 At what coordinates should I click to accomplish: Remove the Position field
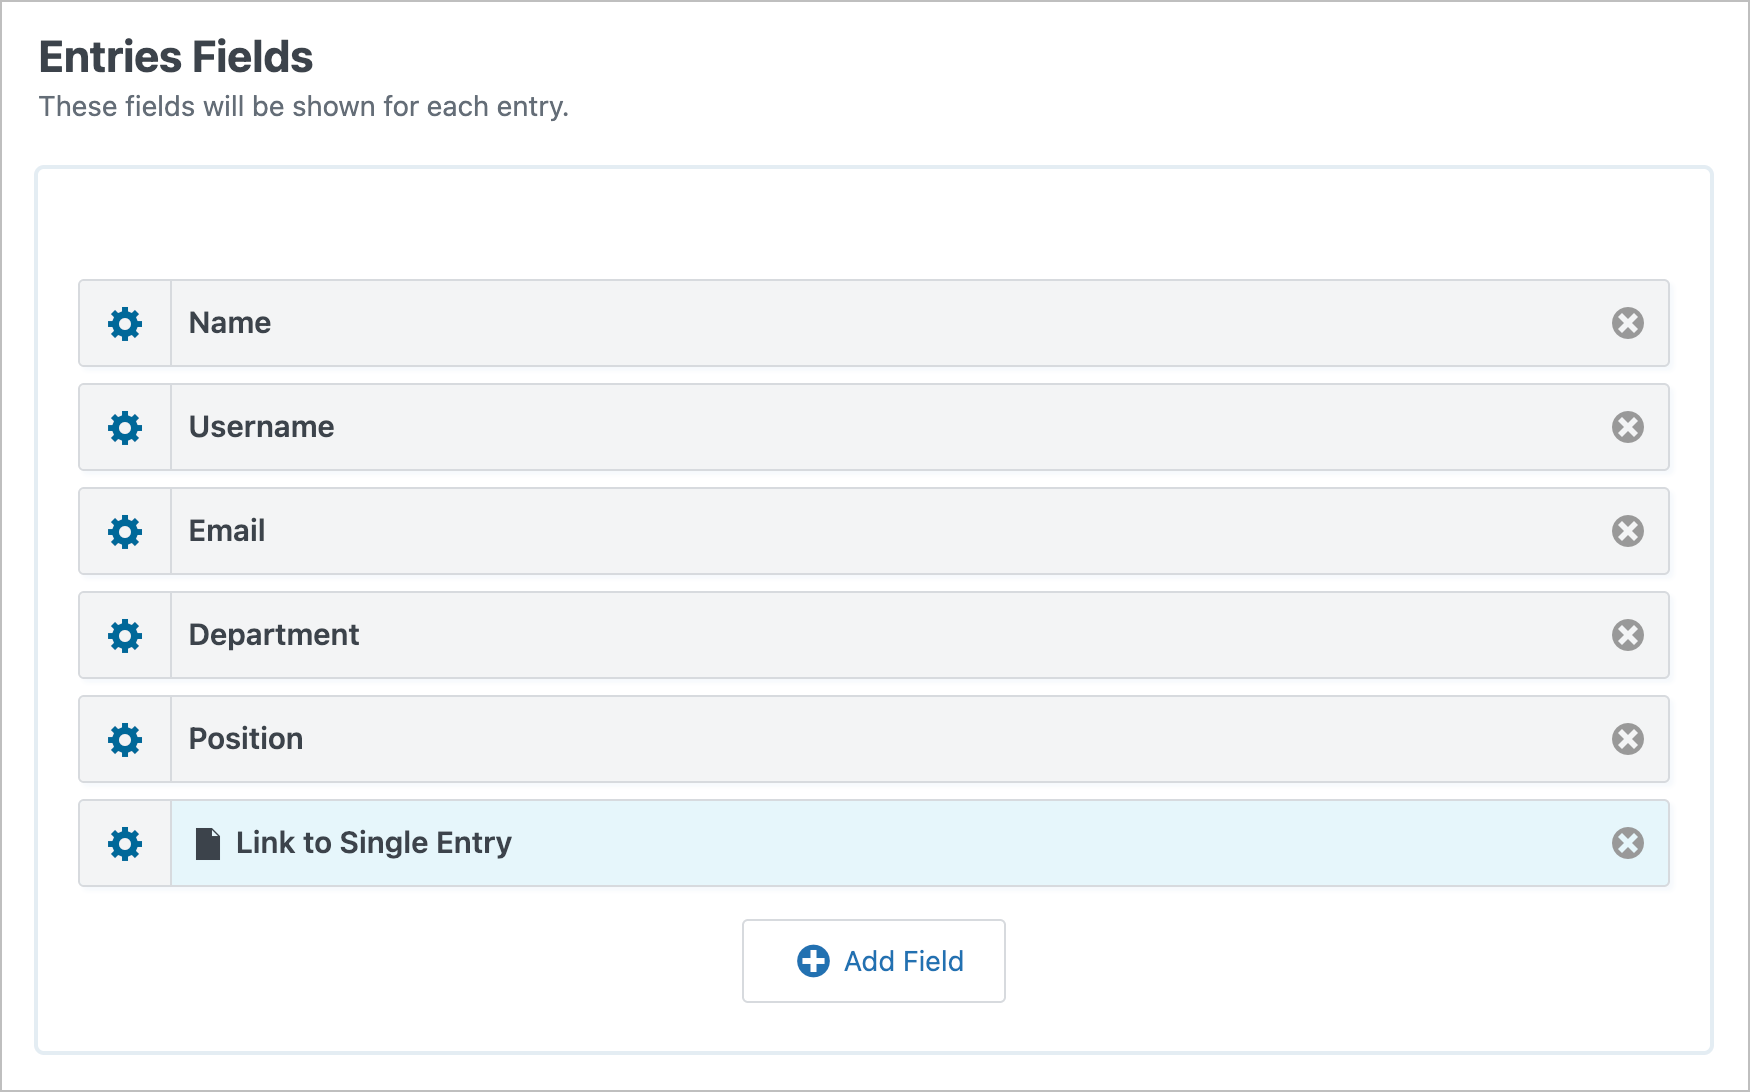(x=1628, y=739)
